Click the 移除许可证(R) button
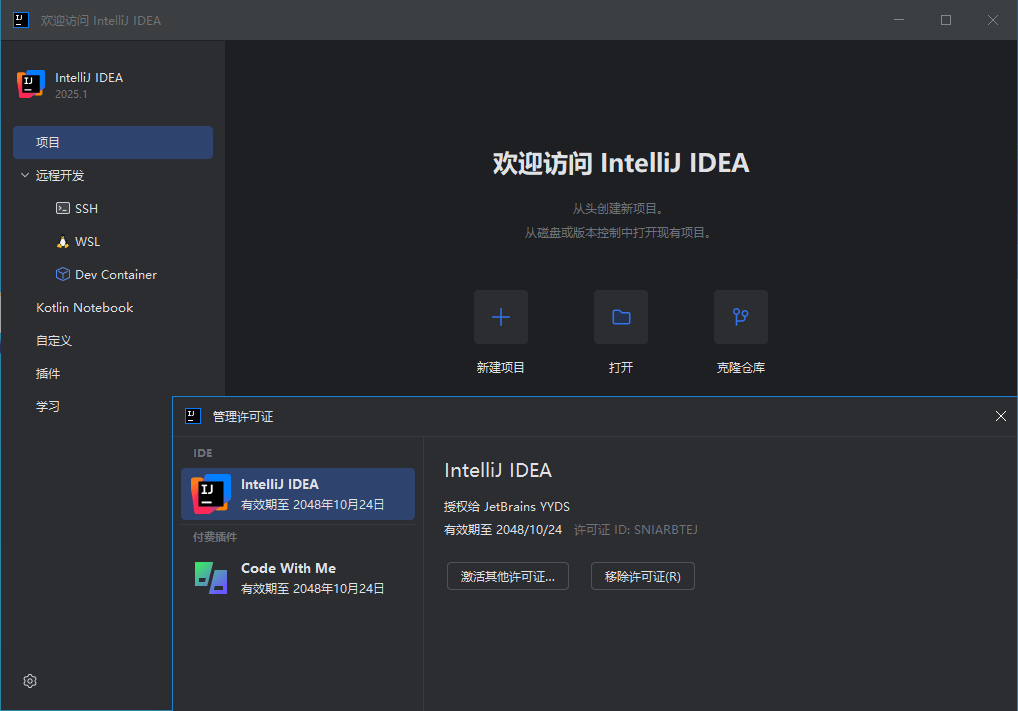 point(643,577)
